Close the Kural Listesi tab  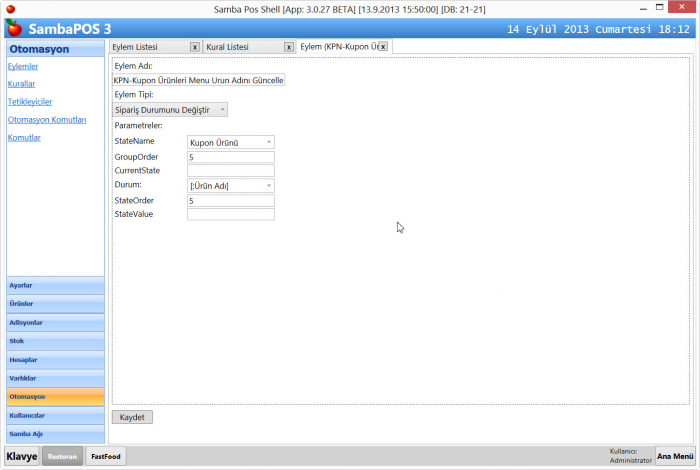click(287, 47)
